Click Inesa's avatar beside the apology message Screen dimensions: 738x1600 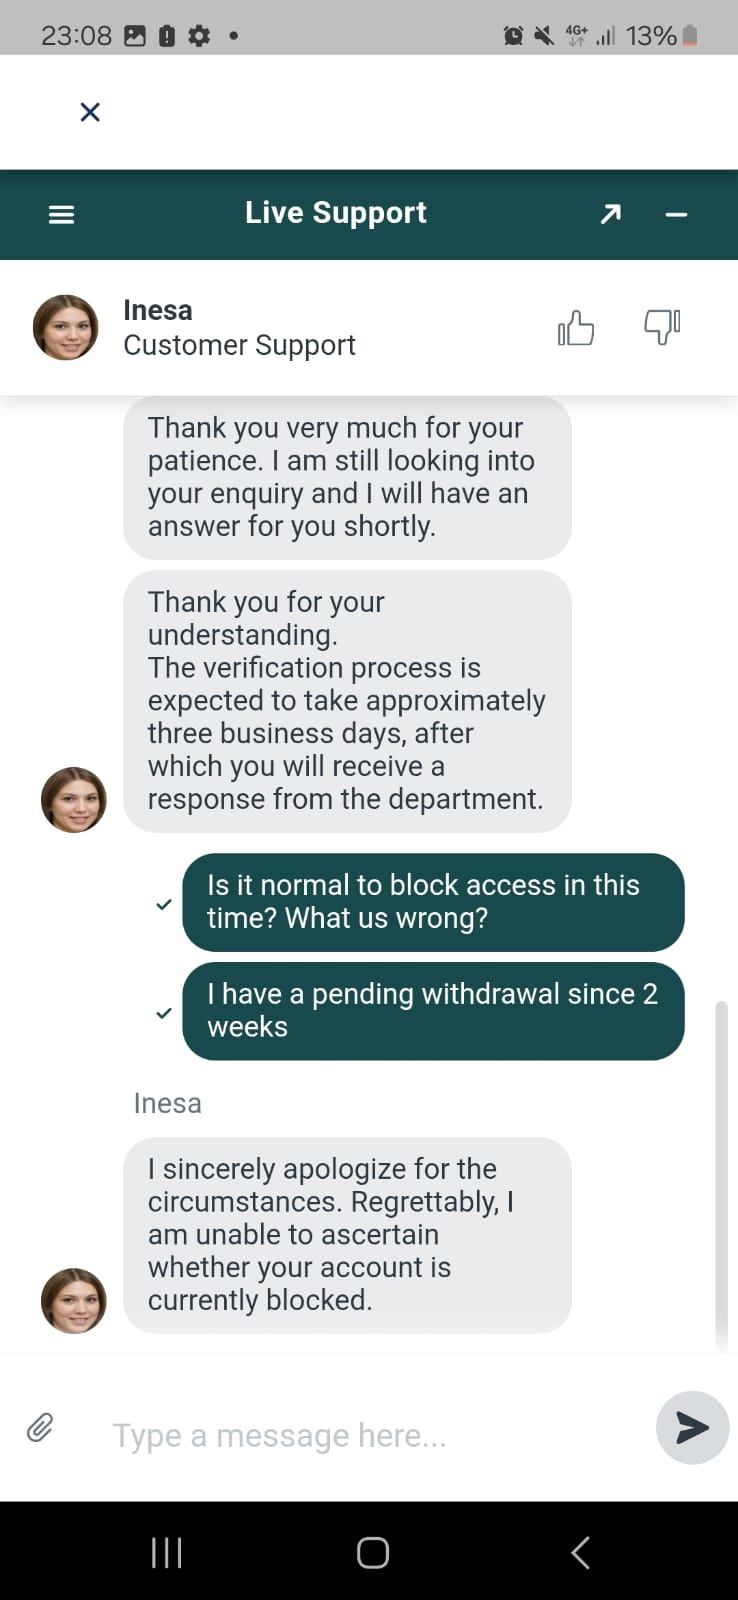tap(73, 1301)
